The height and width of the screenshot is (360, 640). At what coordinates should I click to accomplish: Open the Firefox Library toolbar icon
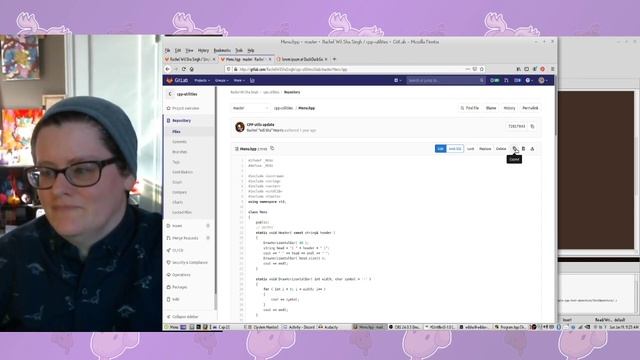pyautogui.click(x=519, y=69)
